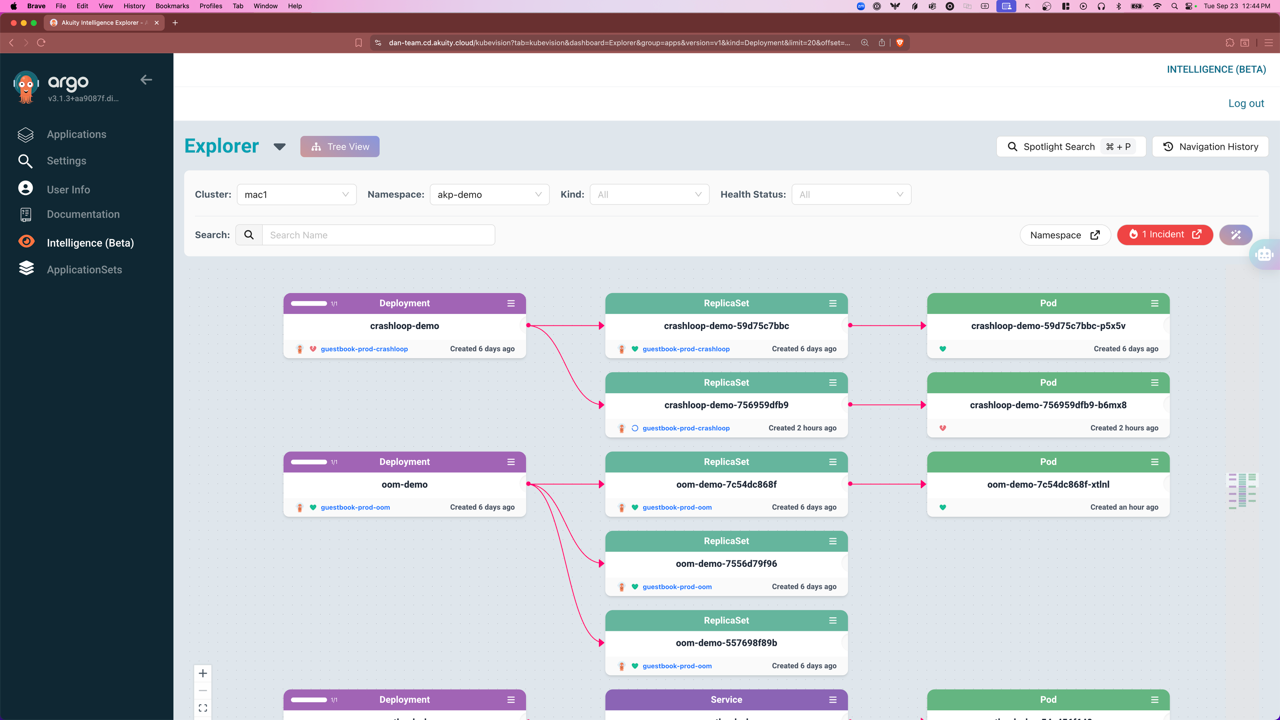The image size is (1280, 720).
Task: Expand the Health Status filter dropdown
Action: [851, 195]
